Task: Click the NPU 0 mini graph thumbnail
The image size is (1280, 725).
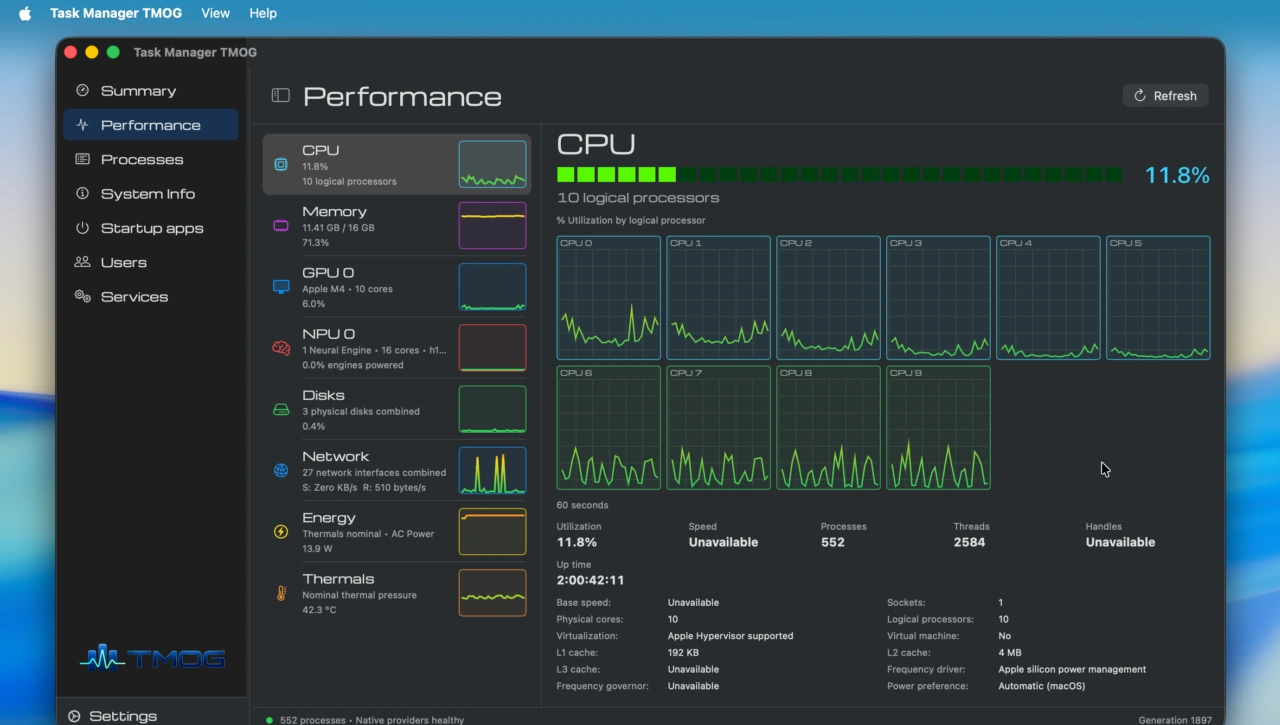Action: (x=492, y=348)
